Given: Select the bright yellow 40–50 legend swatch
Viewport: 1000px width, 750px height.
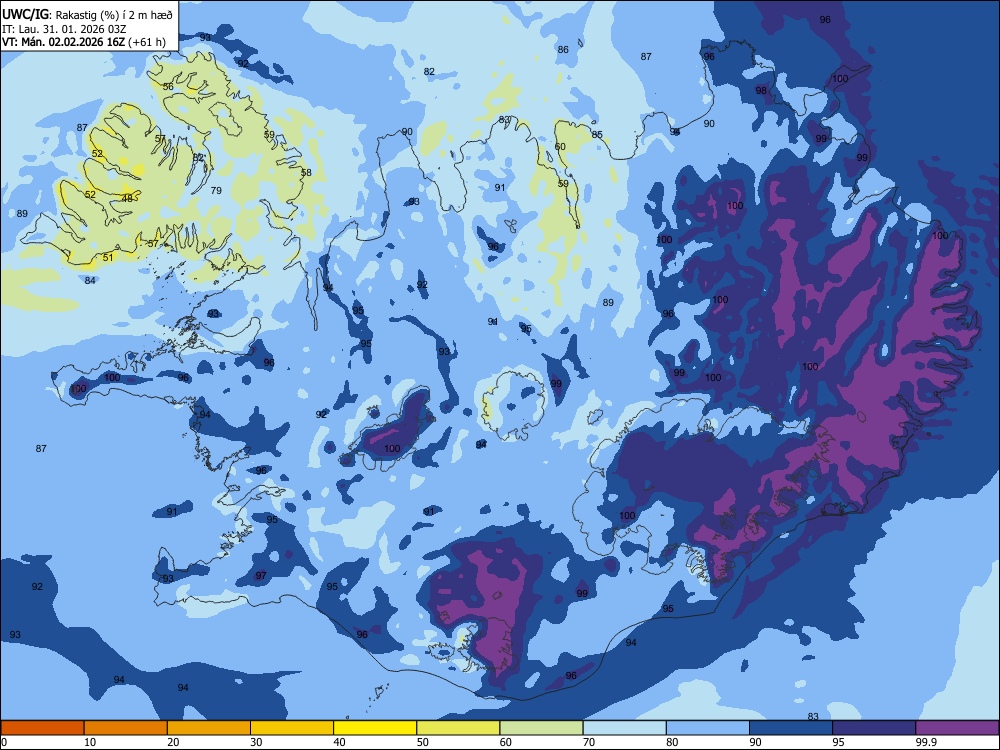Looking at the screenshot, I should (x=375, y=728).
